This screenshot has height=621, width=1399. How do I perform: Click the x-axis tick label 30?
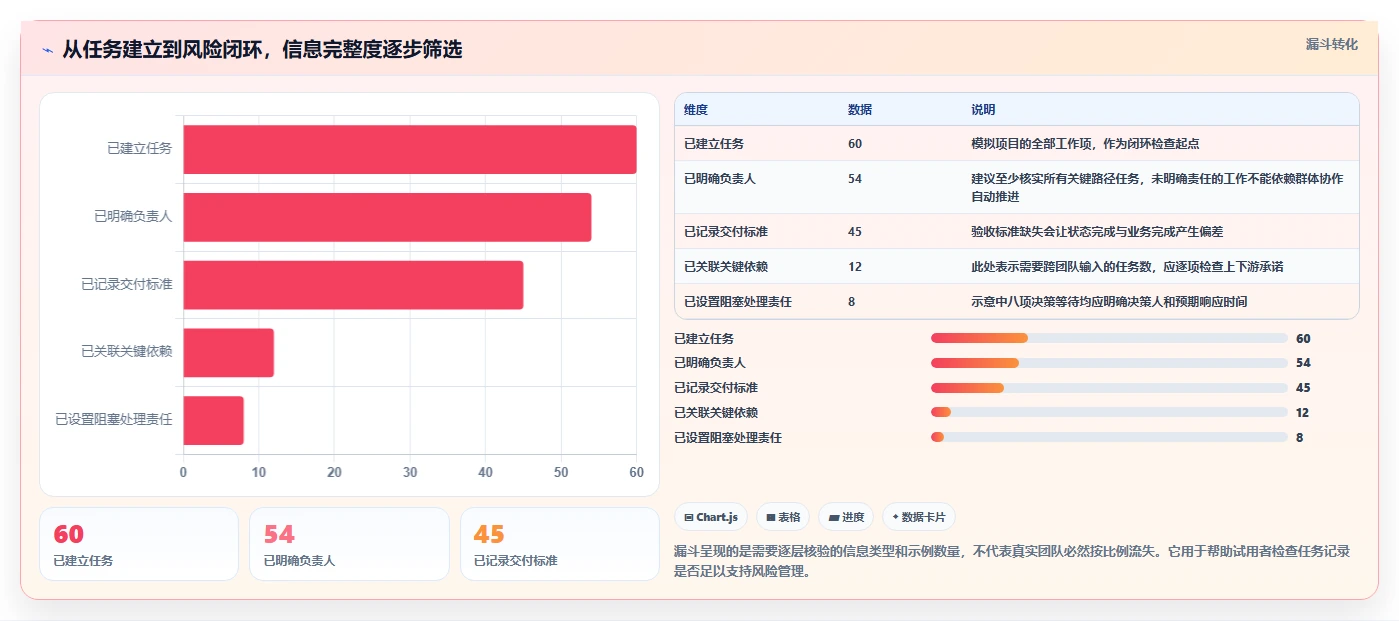click(410, 472)
